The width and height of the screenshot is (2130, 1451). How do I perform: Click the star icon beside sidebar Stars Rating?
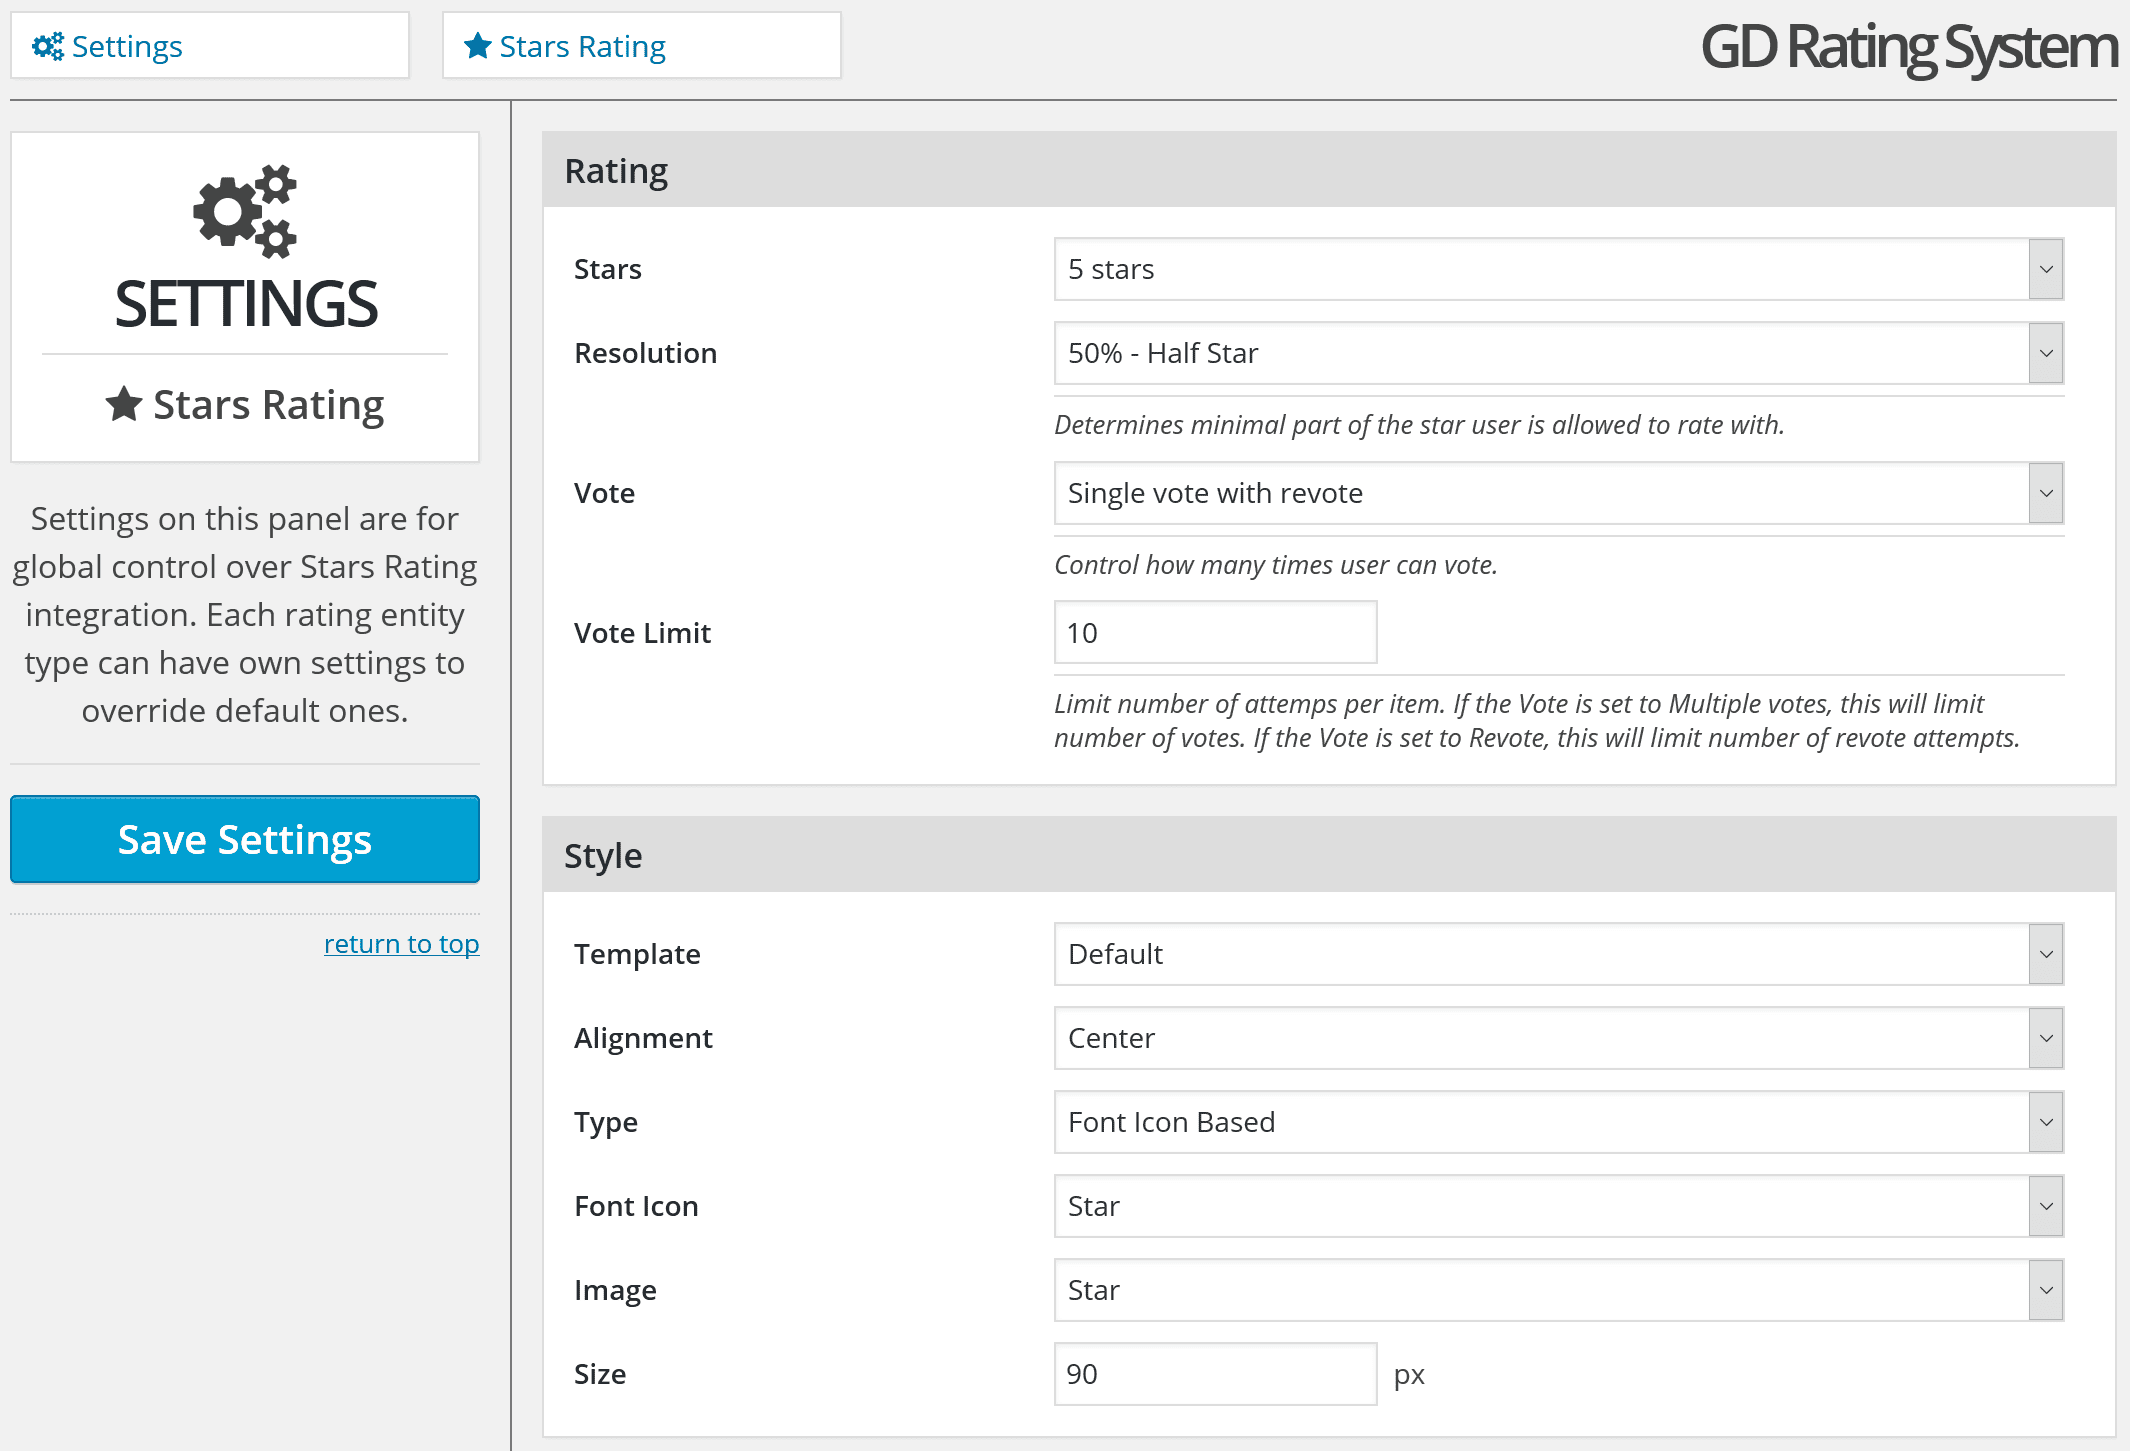pos(124,404)
